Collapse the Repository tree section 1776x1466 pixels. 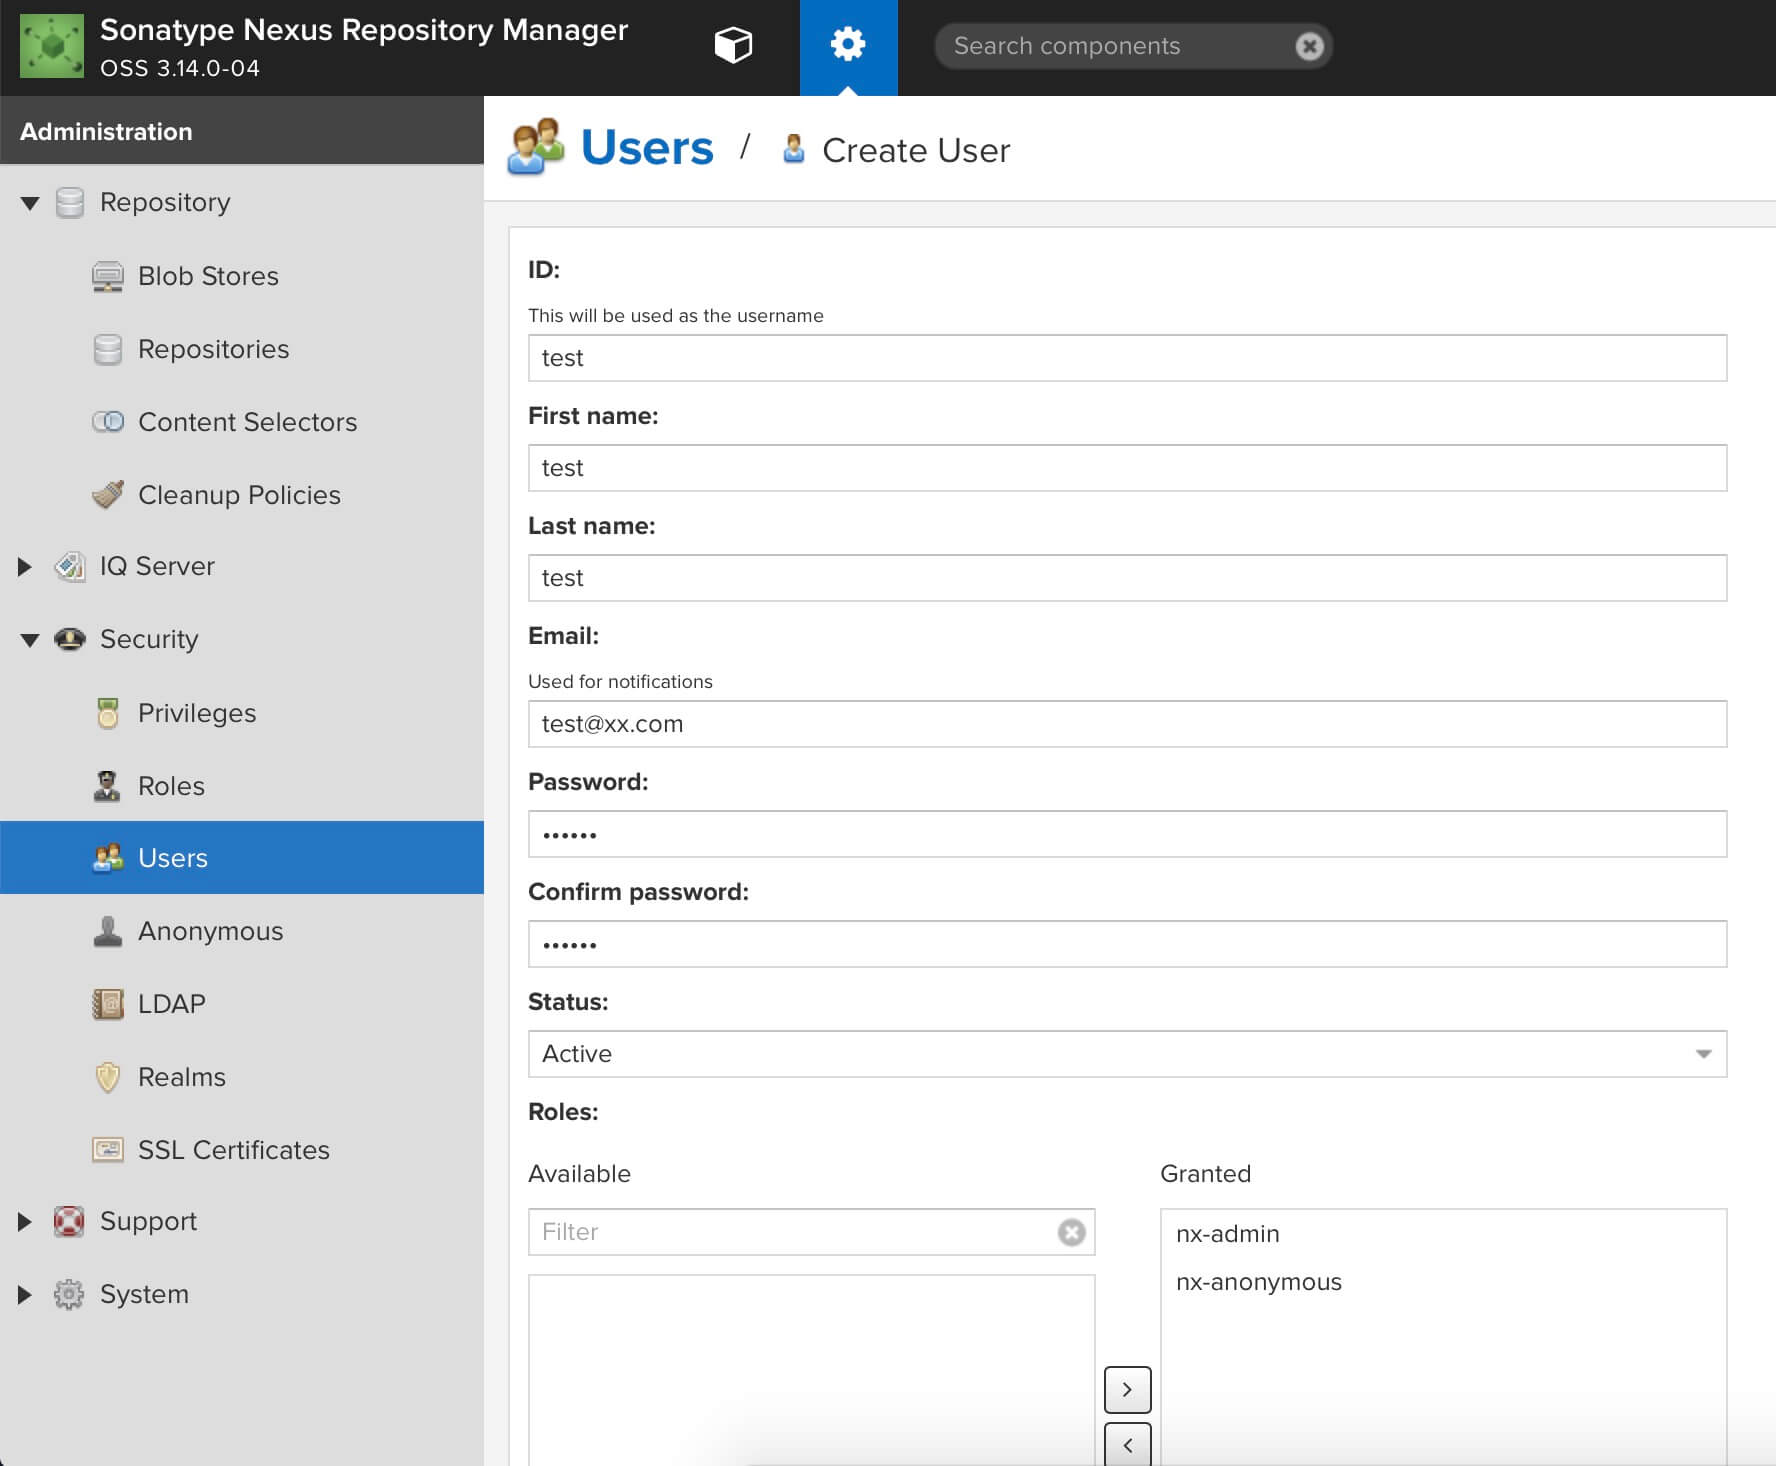[x=30, y=203]
